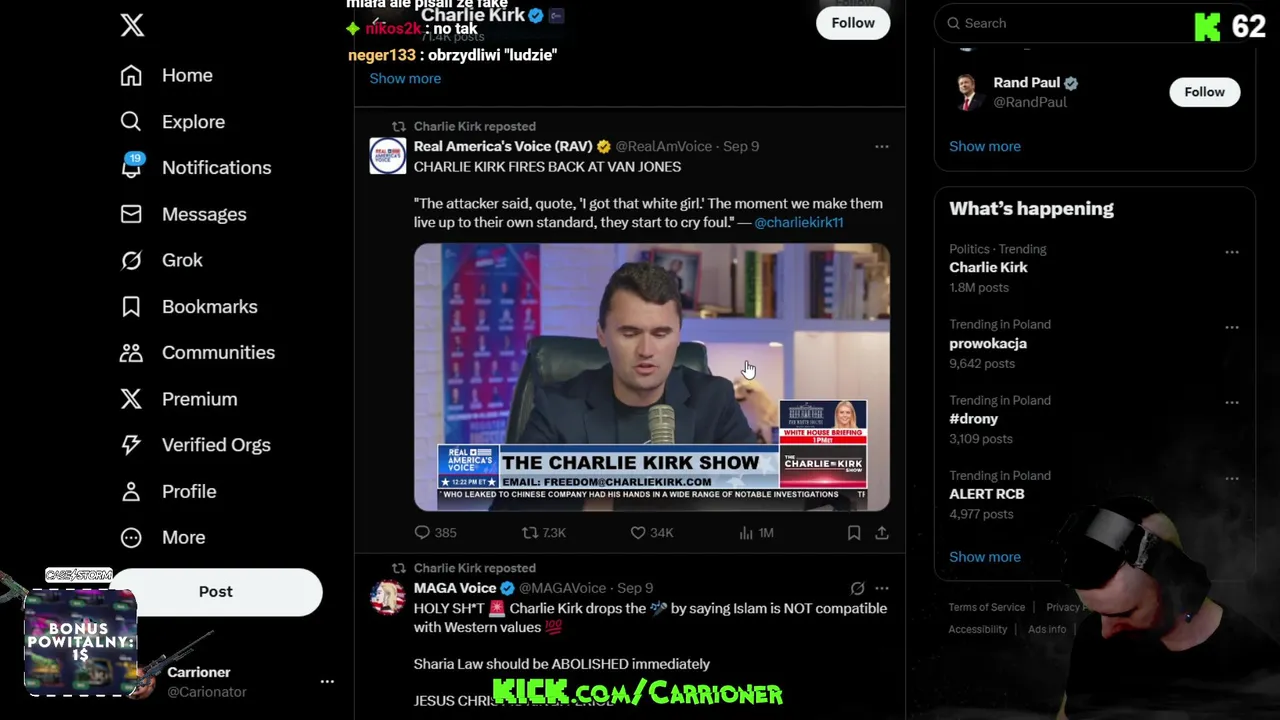The width and height of the screenshot is (1280, 720).
Task: Like the post with 34K likes
Action: tap(651, 533)
